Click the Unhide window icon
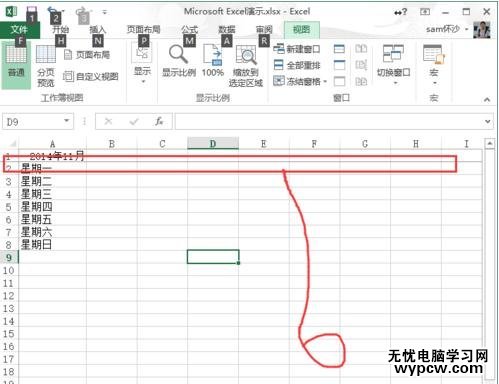The width and height of the screenshot is (499, 384). pyautogui.click(x=339, y=81)
